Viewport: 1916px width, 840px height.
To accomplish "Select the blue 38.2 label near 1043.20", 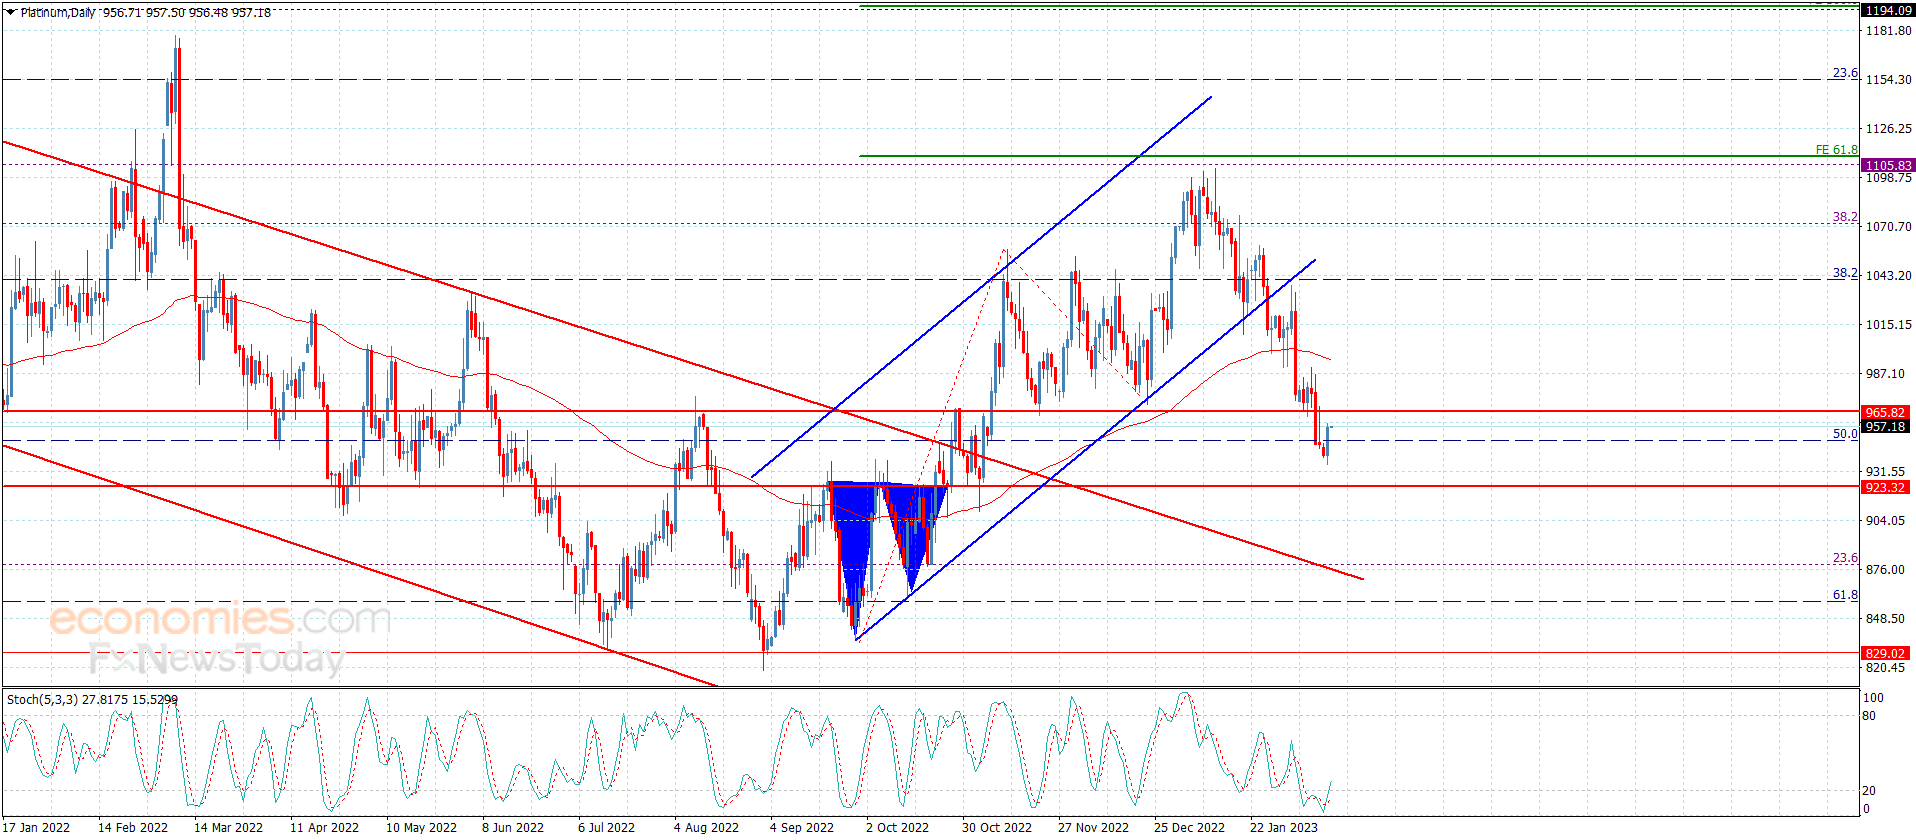I will point(1845,273).
